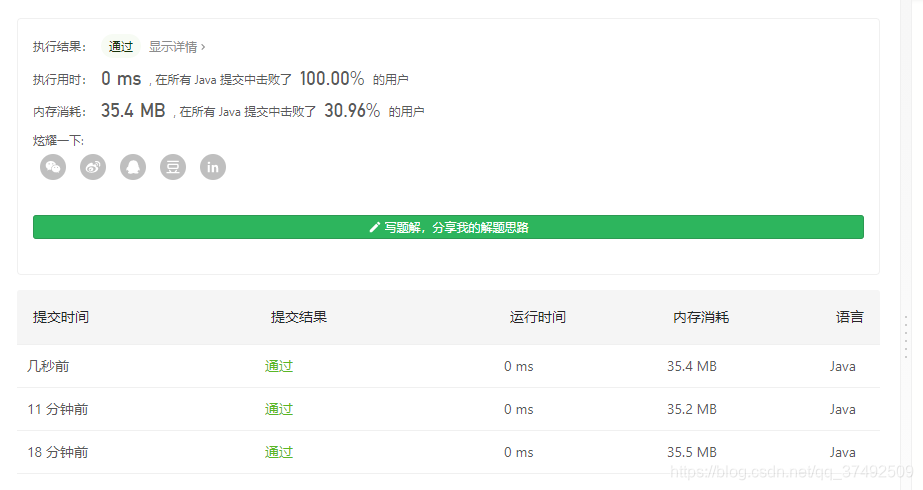Click the 35.2 MB table cell
This screenshot has width=923, height=490.
[x=692, y=409]
